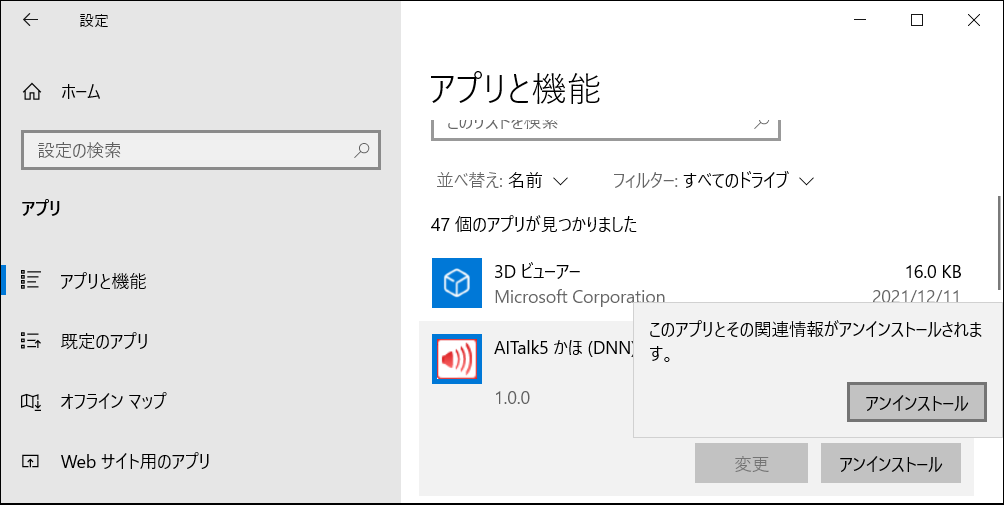
Task: Go back with the arrow beside 設定
Action: tap(30, 20)
